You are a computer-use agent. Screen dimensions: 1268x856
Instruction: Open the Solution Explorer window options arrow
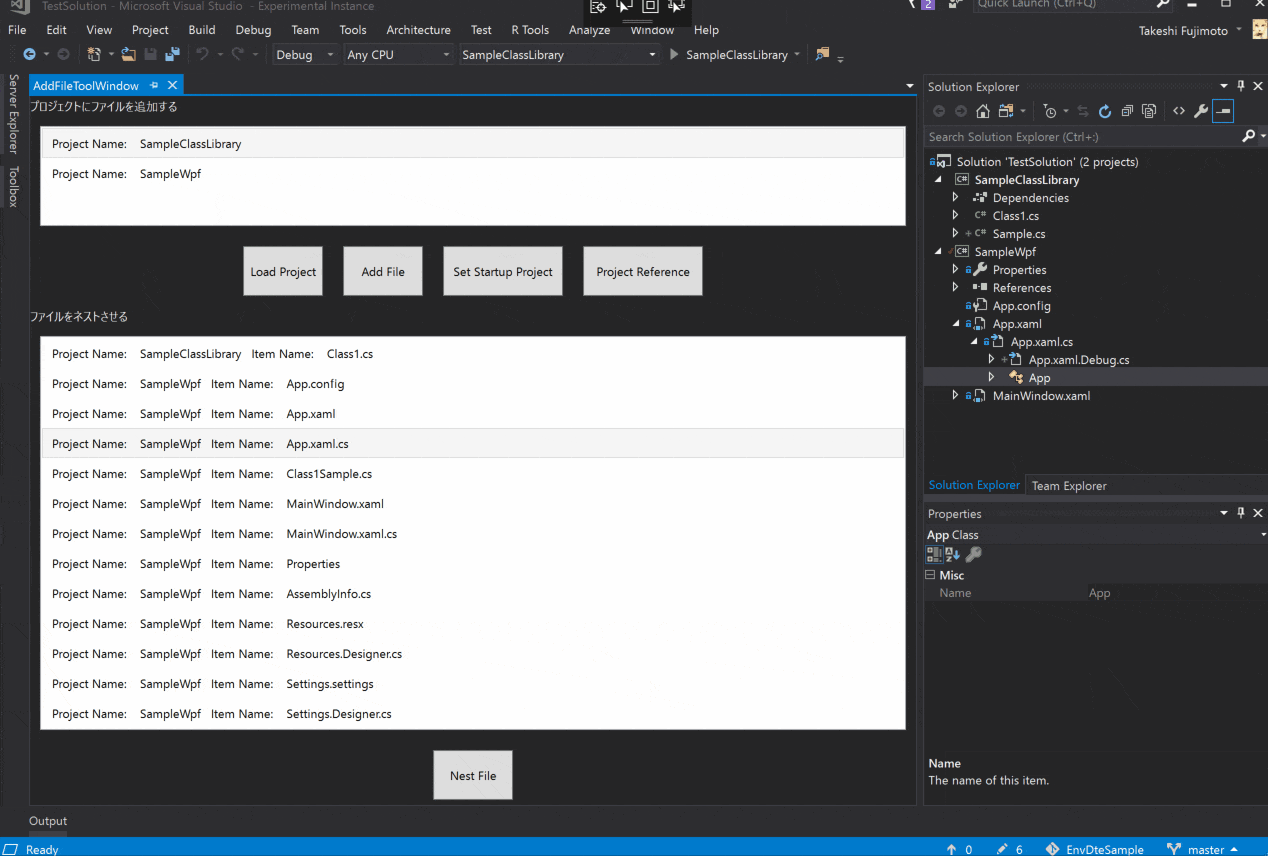point(1224,86)
